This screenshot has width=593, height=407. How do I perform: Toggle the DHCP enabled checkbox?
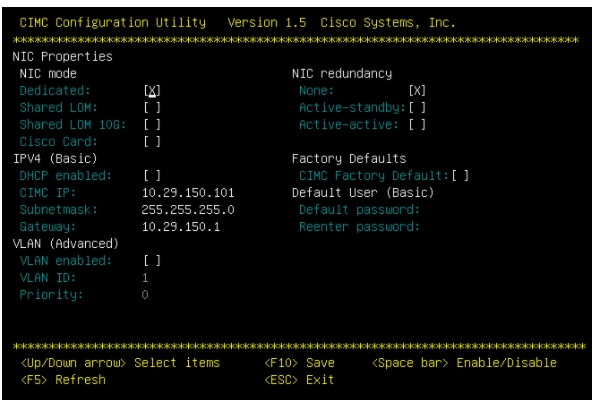[152, 176]
